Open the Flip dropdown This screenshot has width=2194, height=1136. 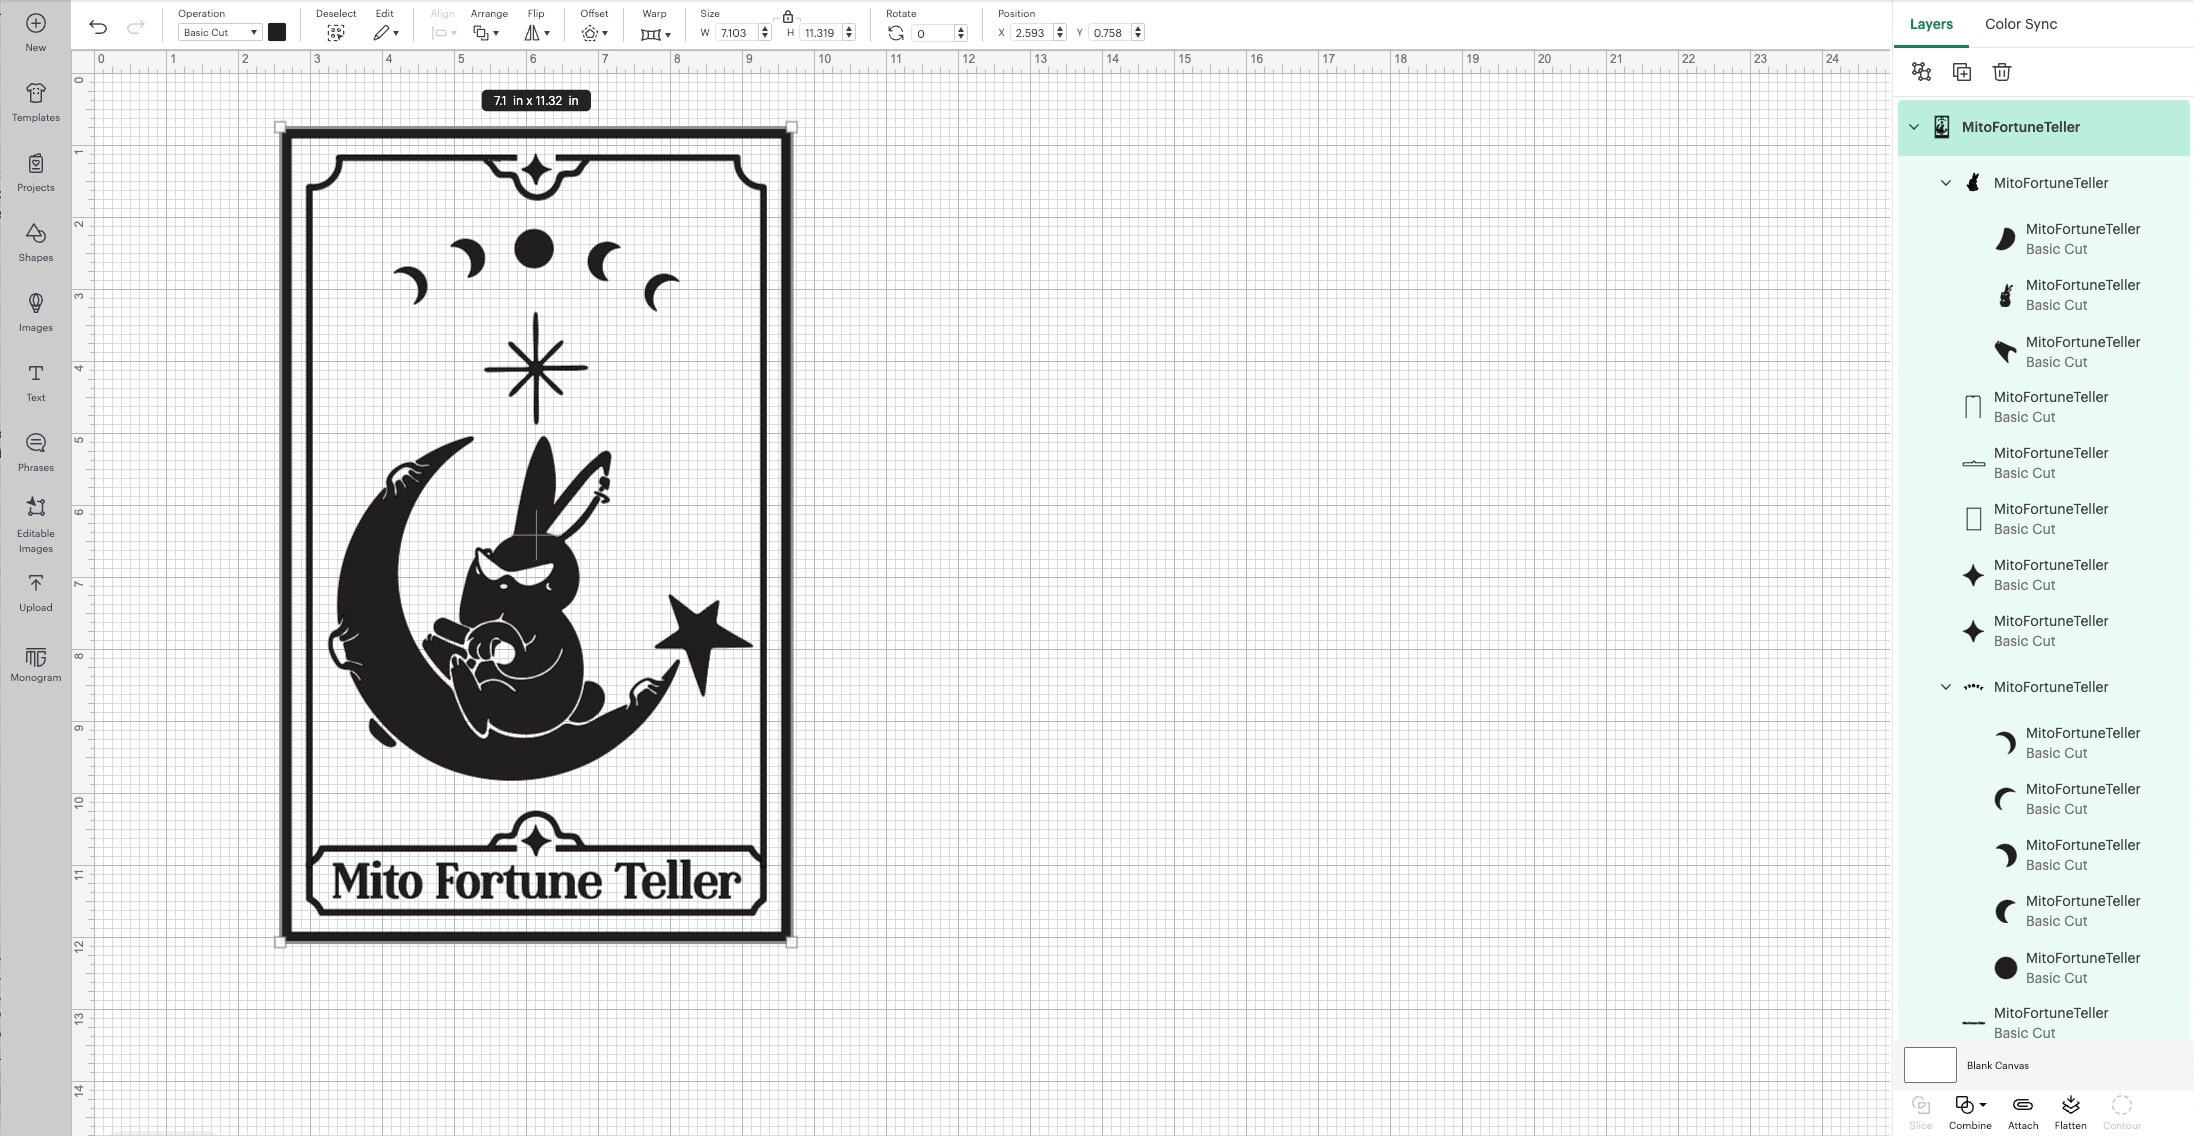537,33
